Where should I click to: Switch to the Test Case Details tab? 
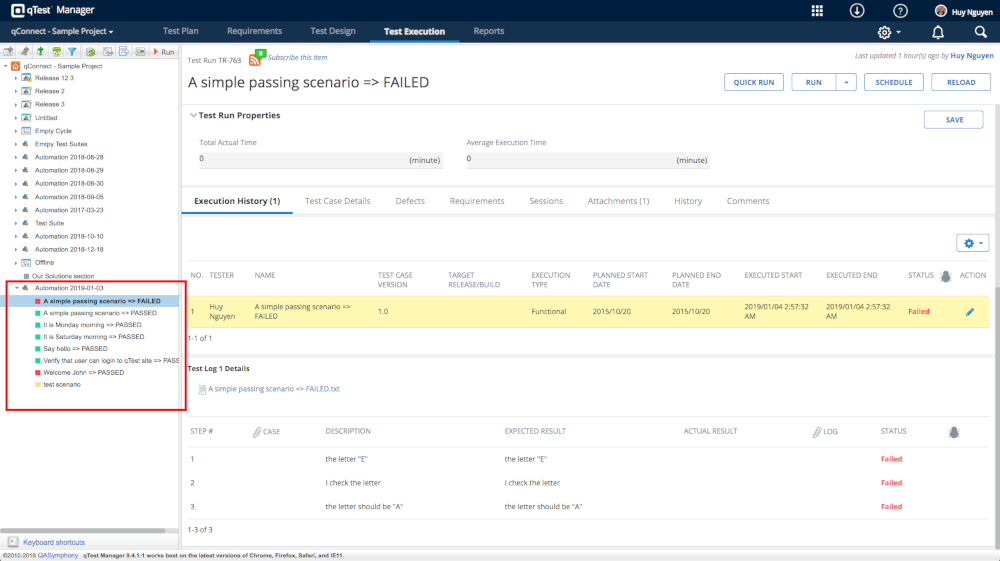click(x=337, y=201)
